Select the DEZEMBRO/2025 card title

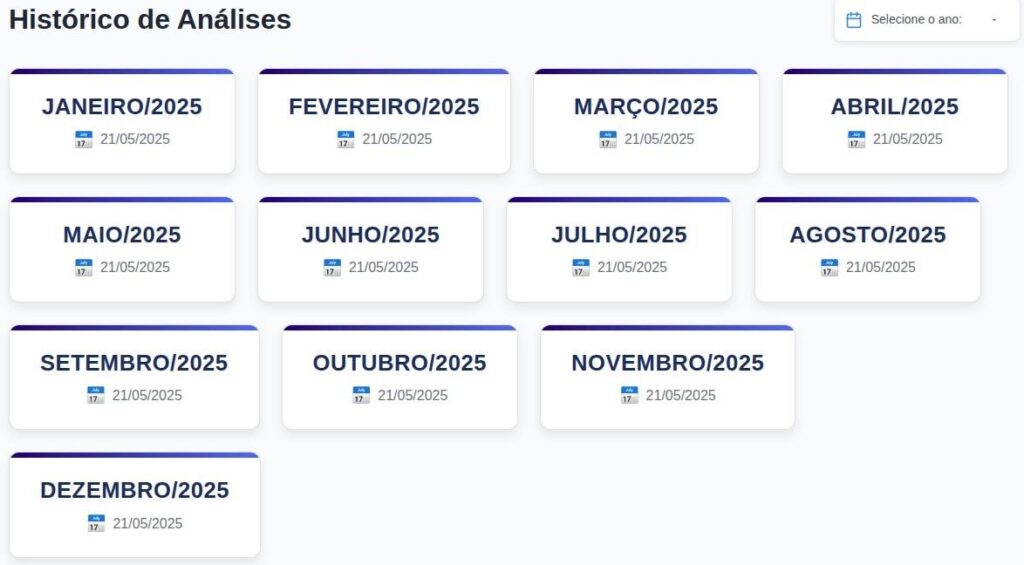pos(135,491)
